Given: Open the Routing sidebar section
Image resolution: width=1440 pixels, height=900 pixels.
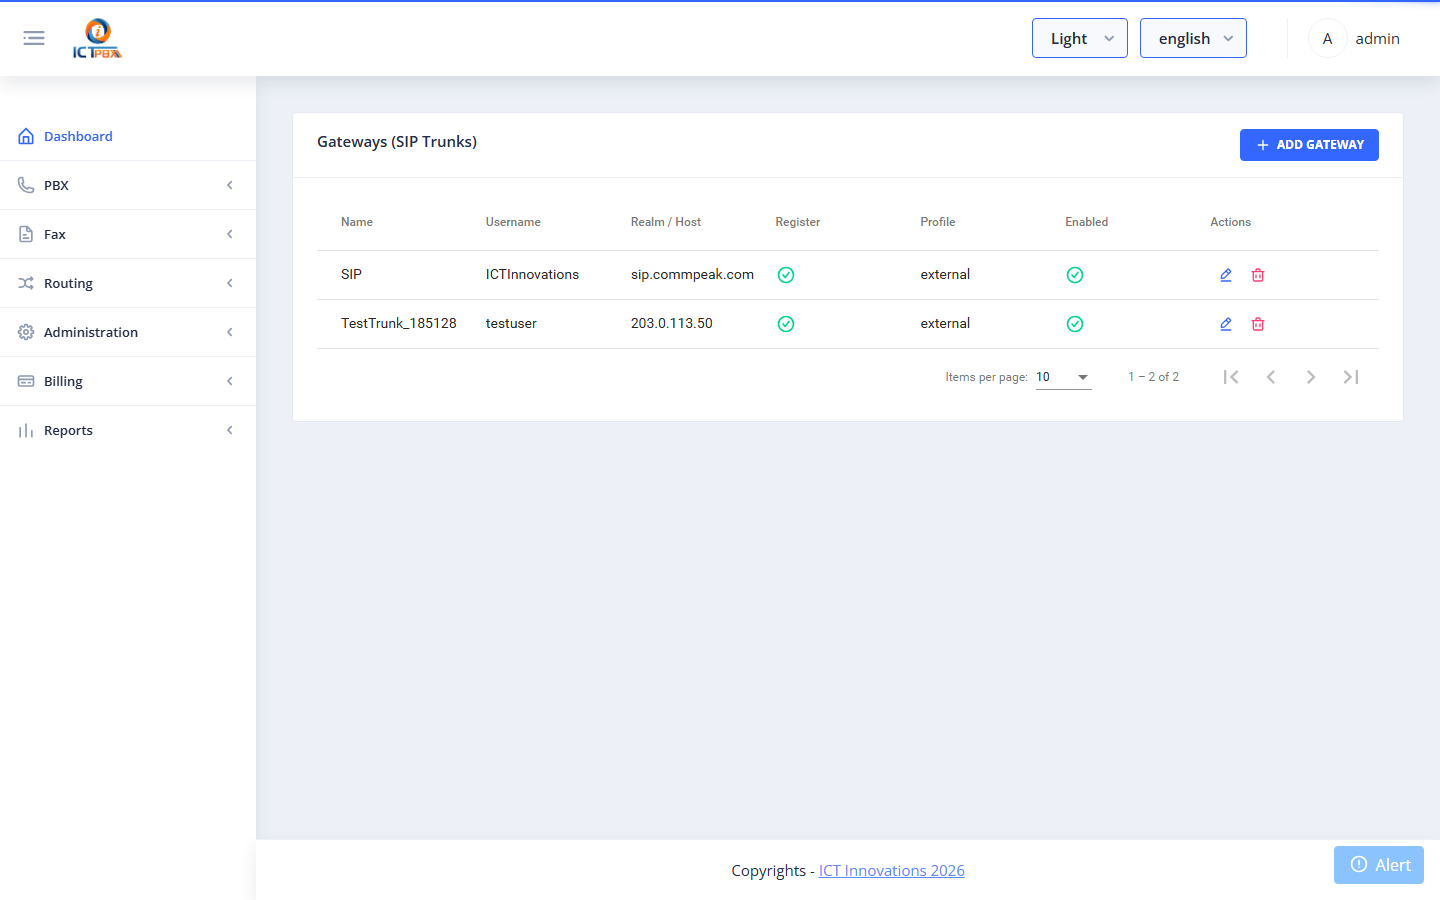Looking at the screenshot, I should point(128,283).
